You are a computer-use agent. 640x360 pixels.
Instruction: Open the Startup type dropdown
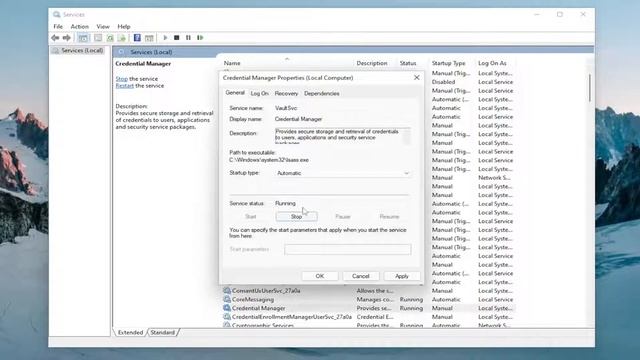pyautogui.click(x=342, y=173)
